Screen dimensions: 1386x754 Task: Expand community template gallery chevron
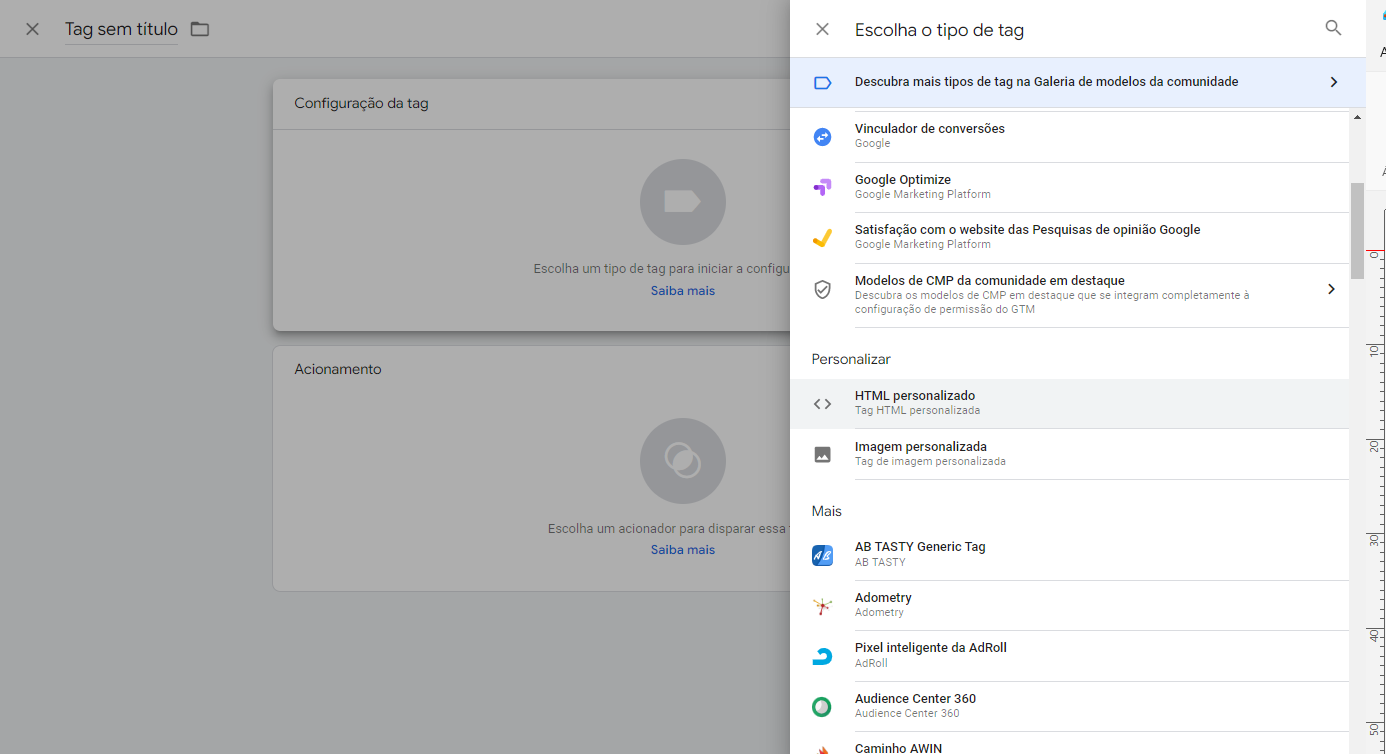click(x=1333, y=82)
